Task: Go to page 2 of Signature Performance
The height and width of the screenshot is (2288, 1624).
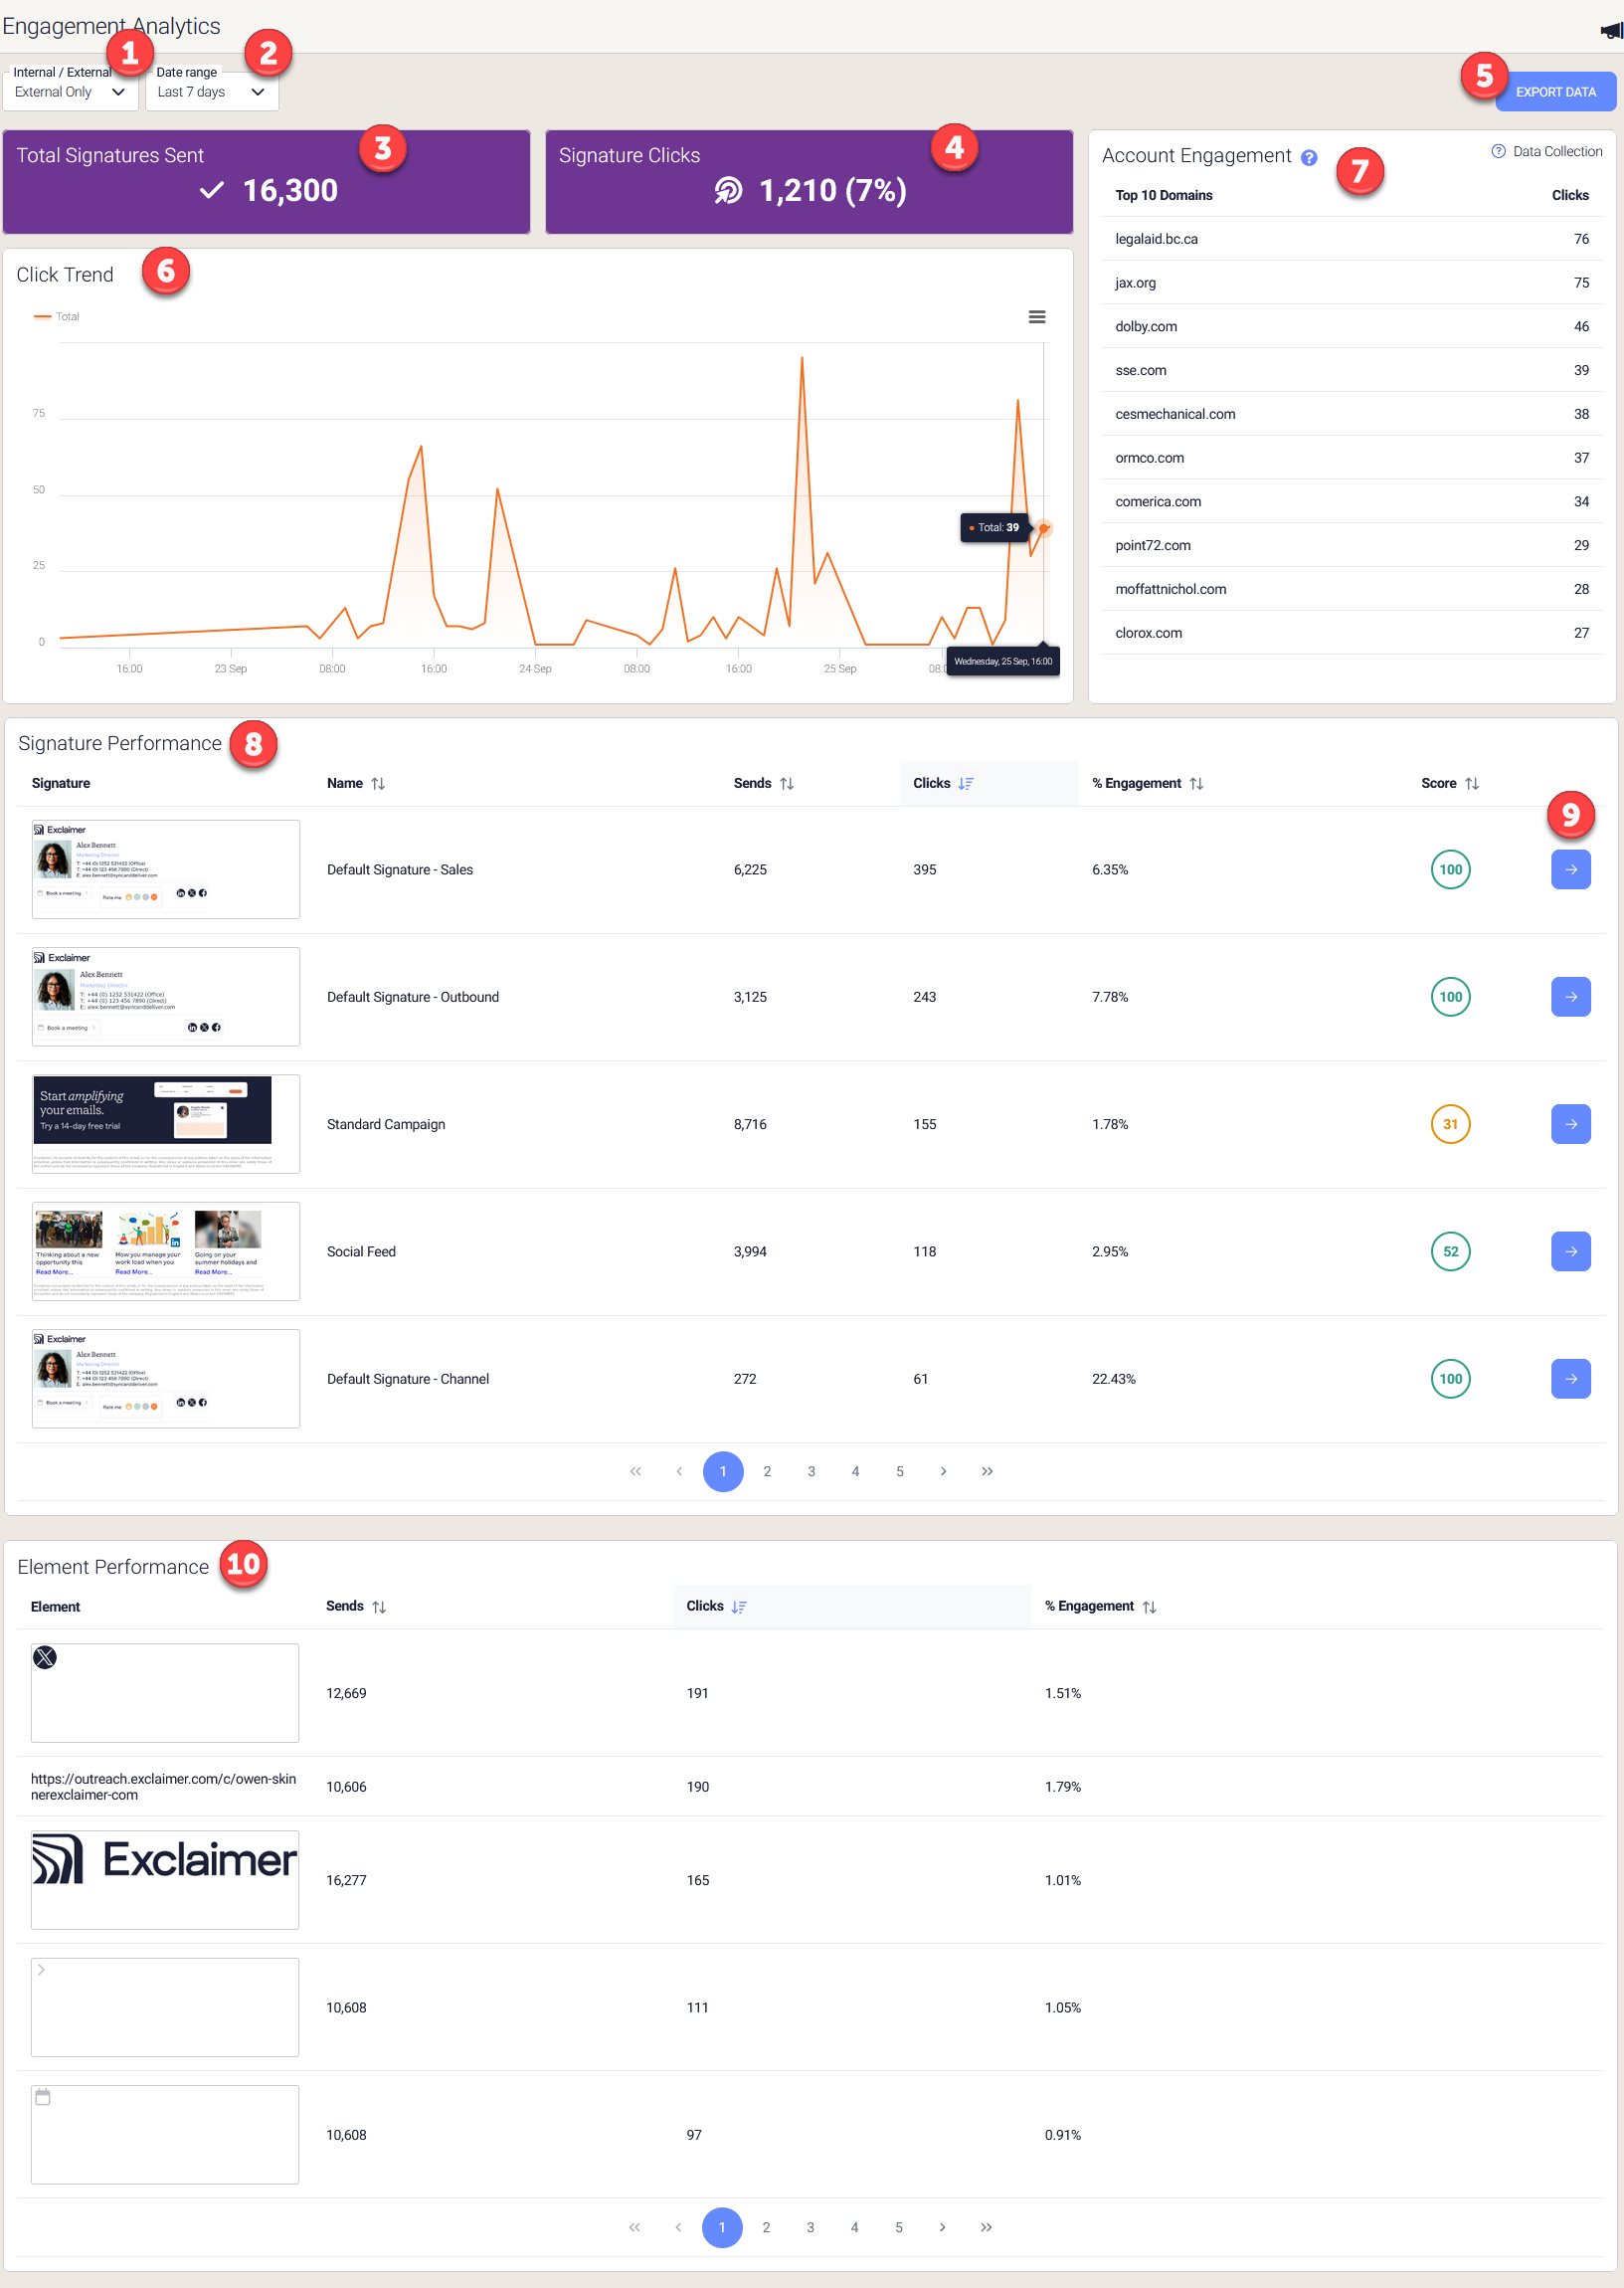Action: pyautogui.click(x=767, y=1471)
